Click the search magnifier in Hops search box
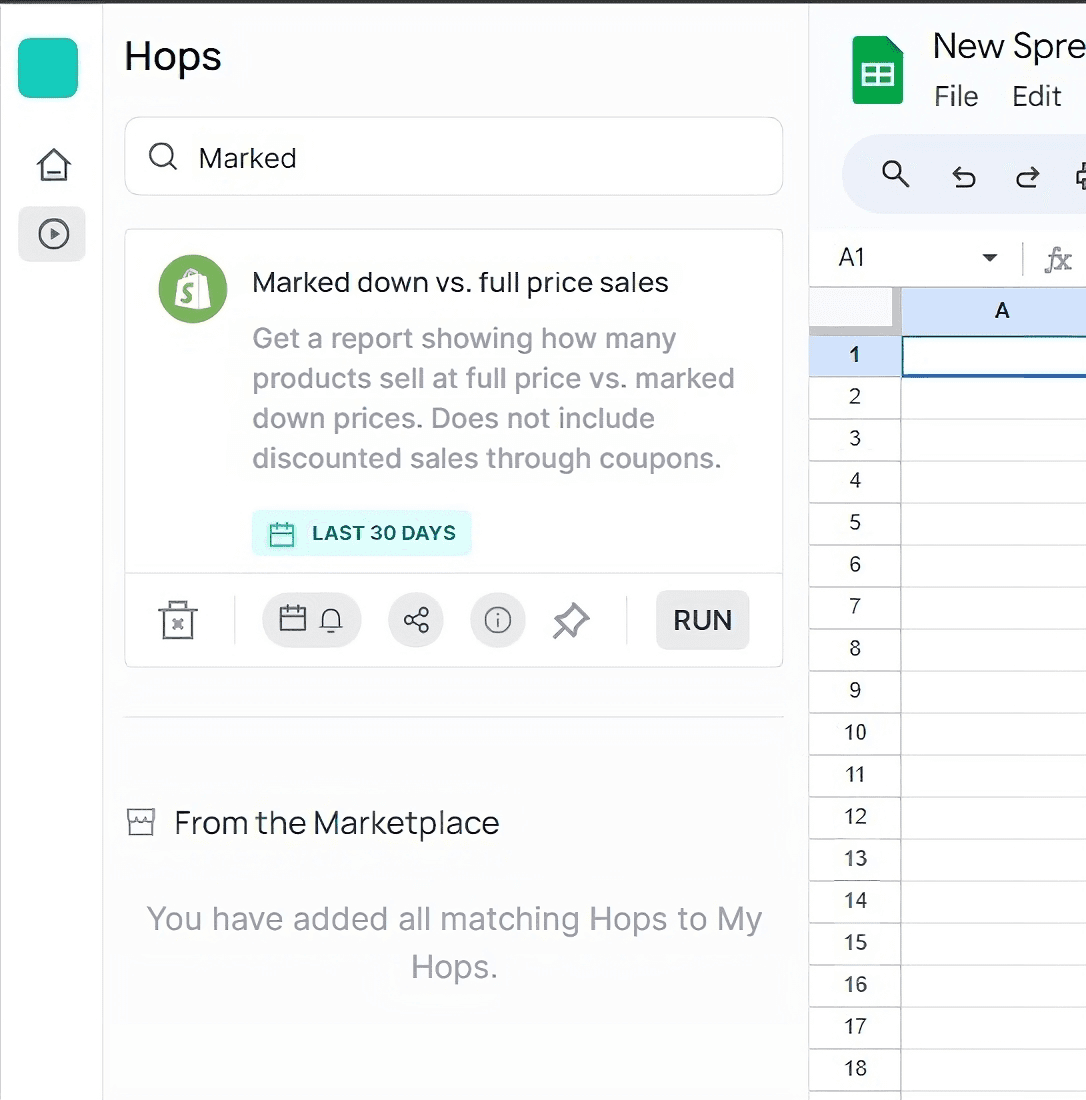1086x1100 pixels. tap(163, 156)
